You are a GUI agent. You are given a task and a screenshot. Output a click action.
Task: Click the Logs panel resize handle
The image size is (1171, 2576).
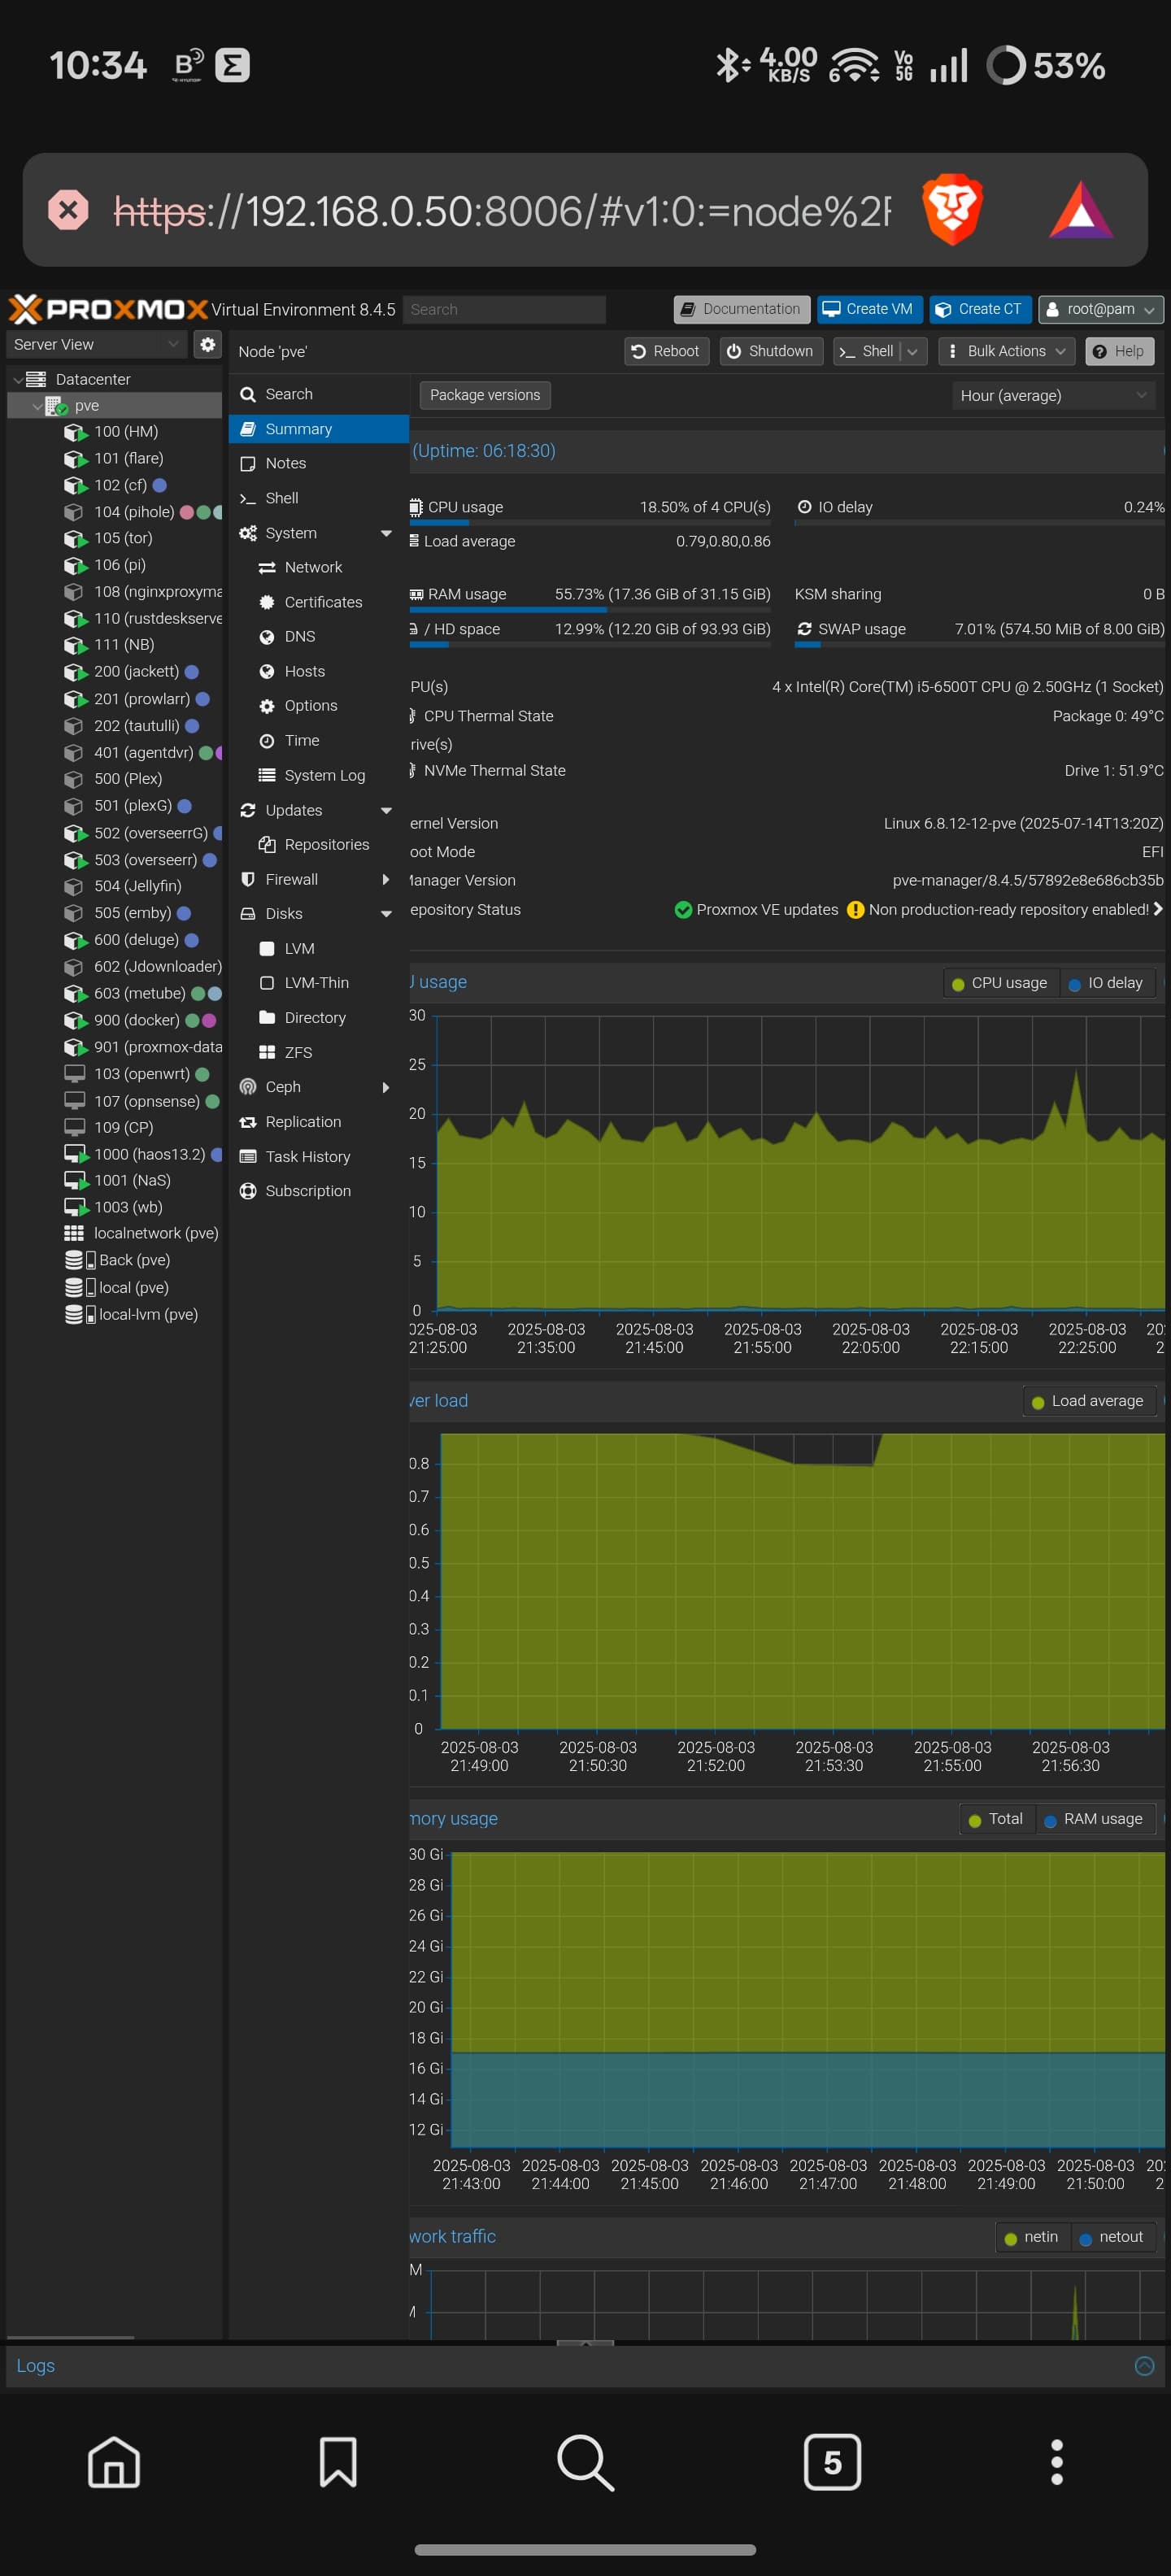[585, 2343]
